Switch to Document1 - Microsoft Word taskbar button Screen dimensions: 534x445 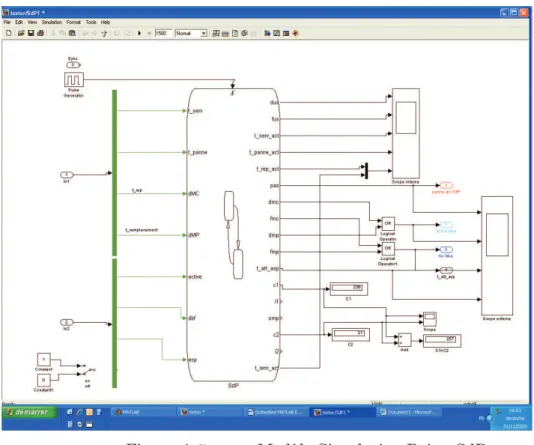tap(409, 412)
